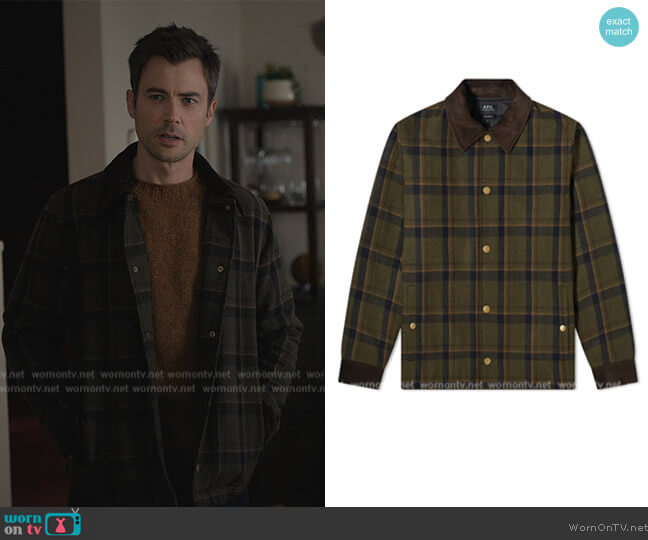Click the WornOnTV.net text in the footer
648x540 pixels.
point(608,528)
